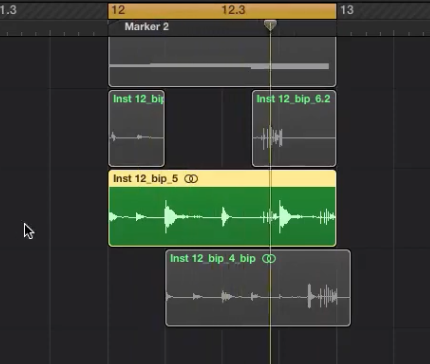Screen dimensions: 430x364
Task: Select the truncated Inst 12_bip region at bar 12
Action: (x=136, y=128)
